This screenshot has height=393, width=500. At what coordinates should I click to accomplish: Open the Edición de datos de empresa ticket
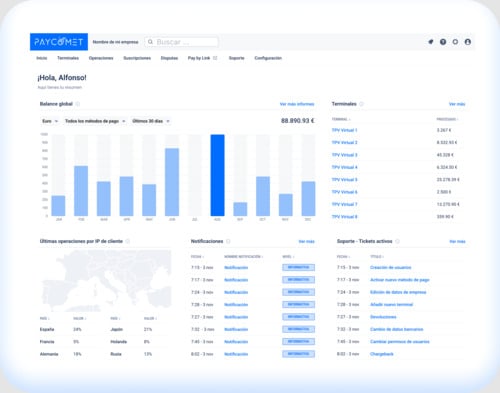(x=398, y=292)
